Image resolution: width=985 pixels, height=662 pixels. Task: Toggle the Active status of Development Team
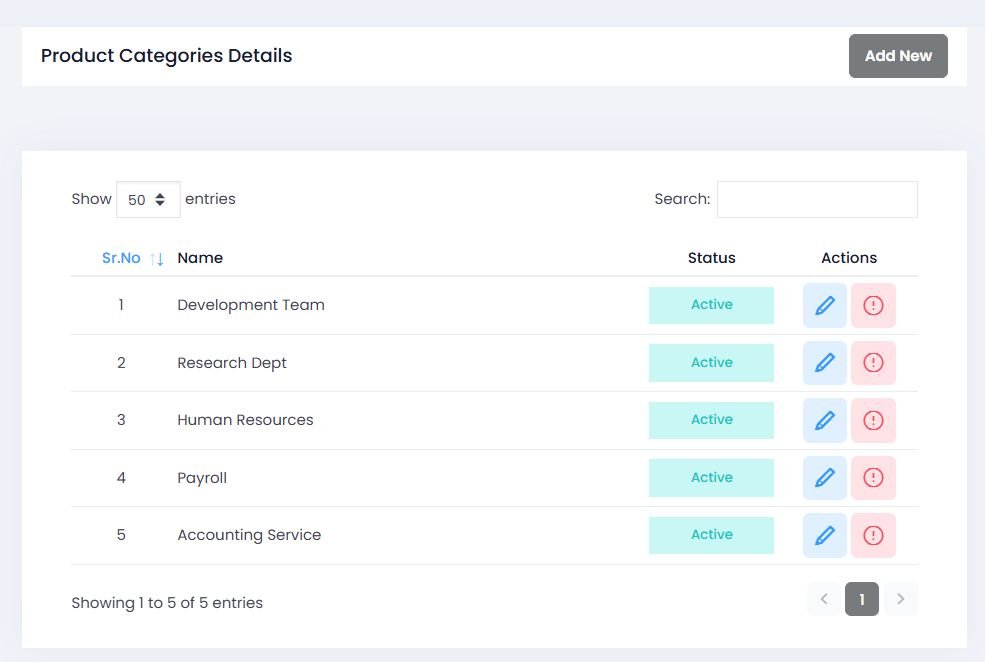coord(711,305)
